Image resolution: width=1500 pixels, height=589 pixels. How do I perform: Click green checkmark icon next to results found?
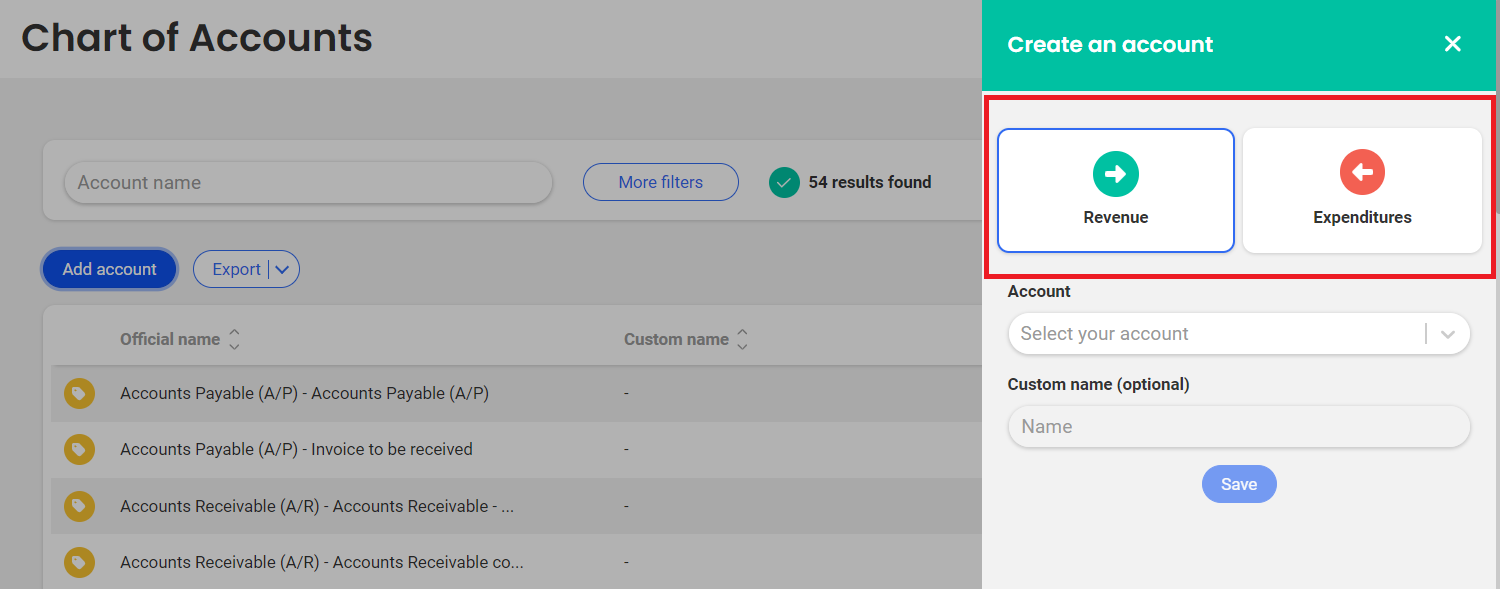[x=784, y=182]
